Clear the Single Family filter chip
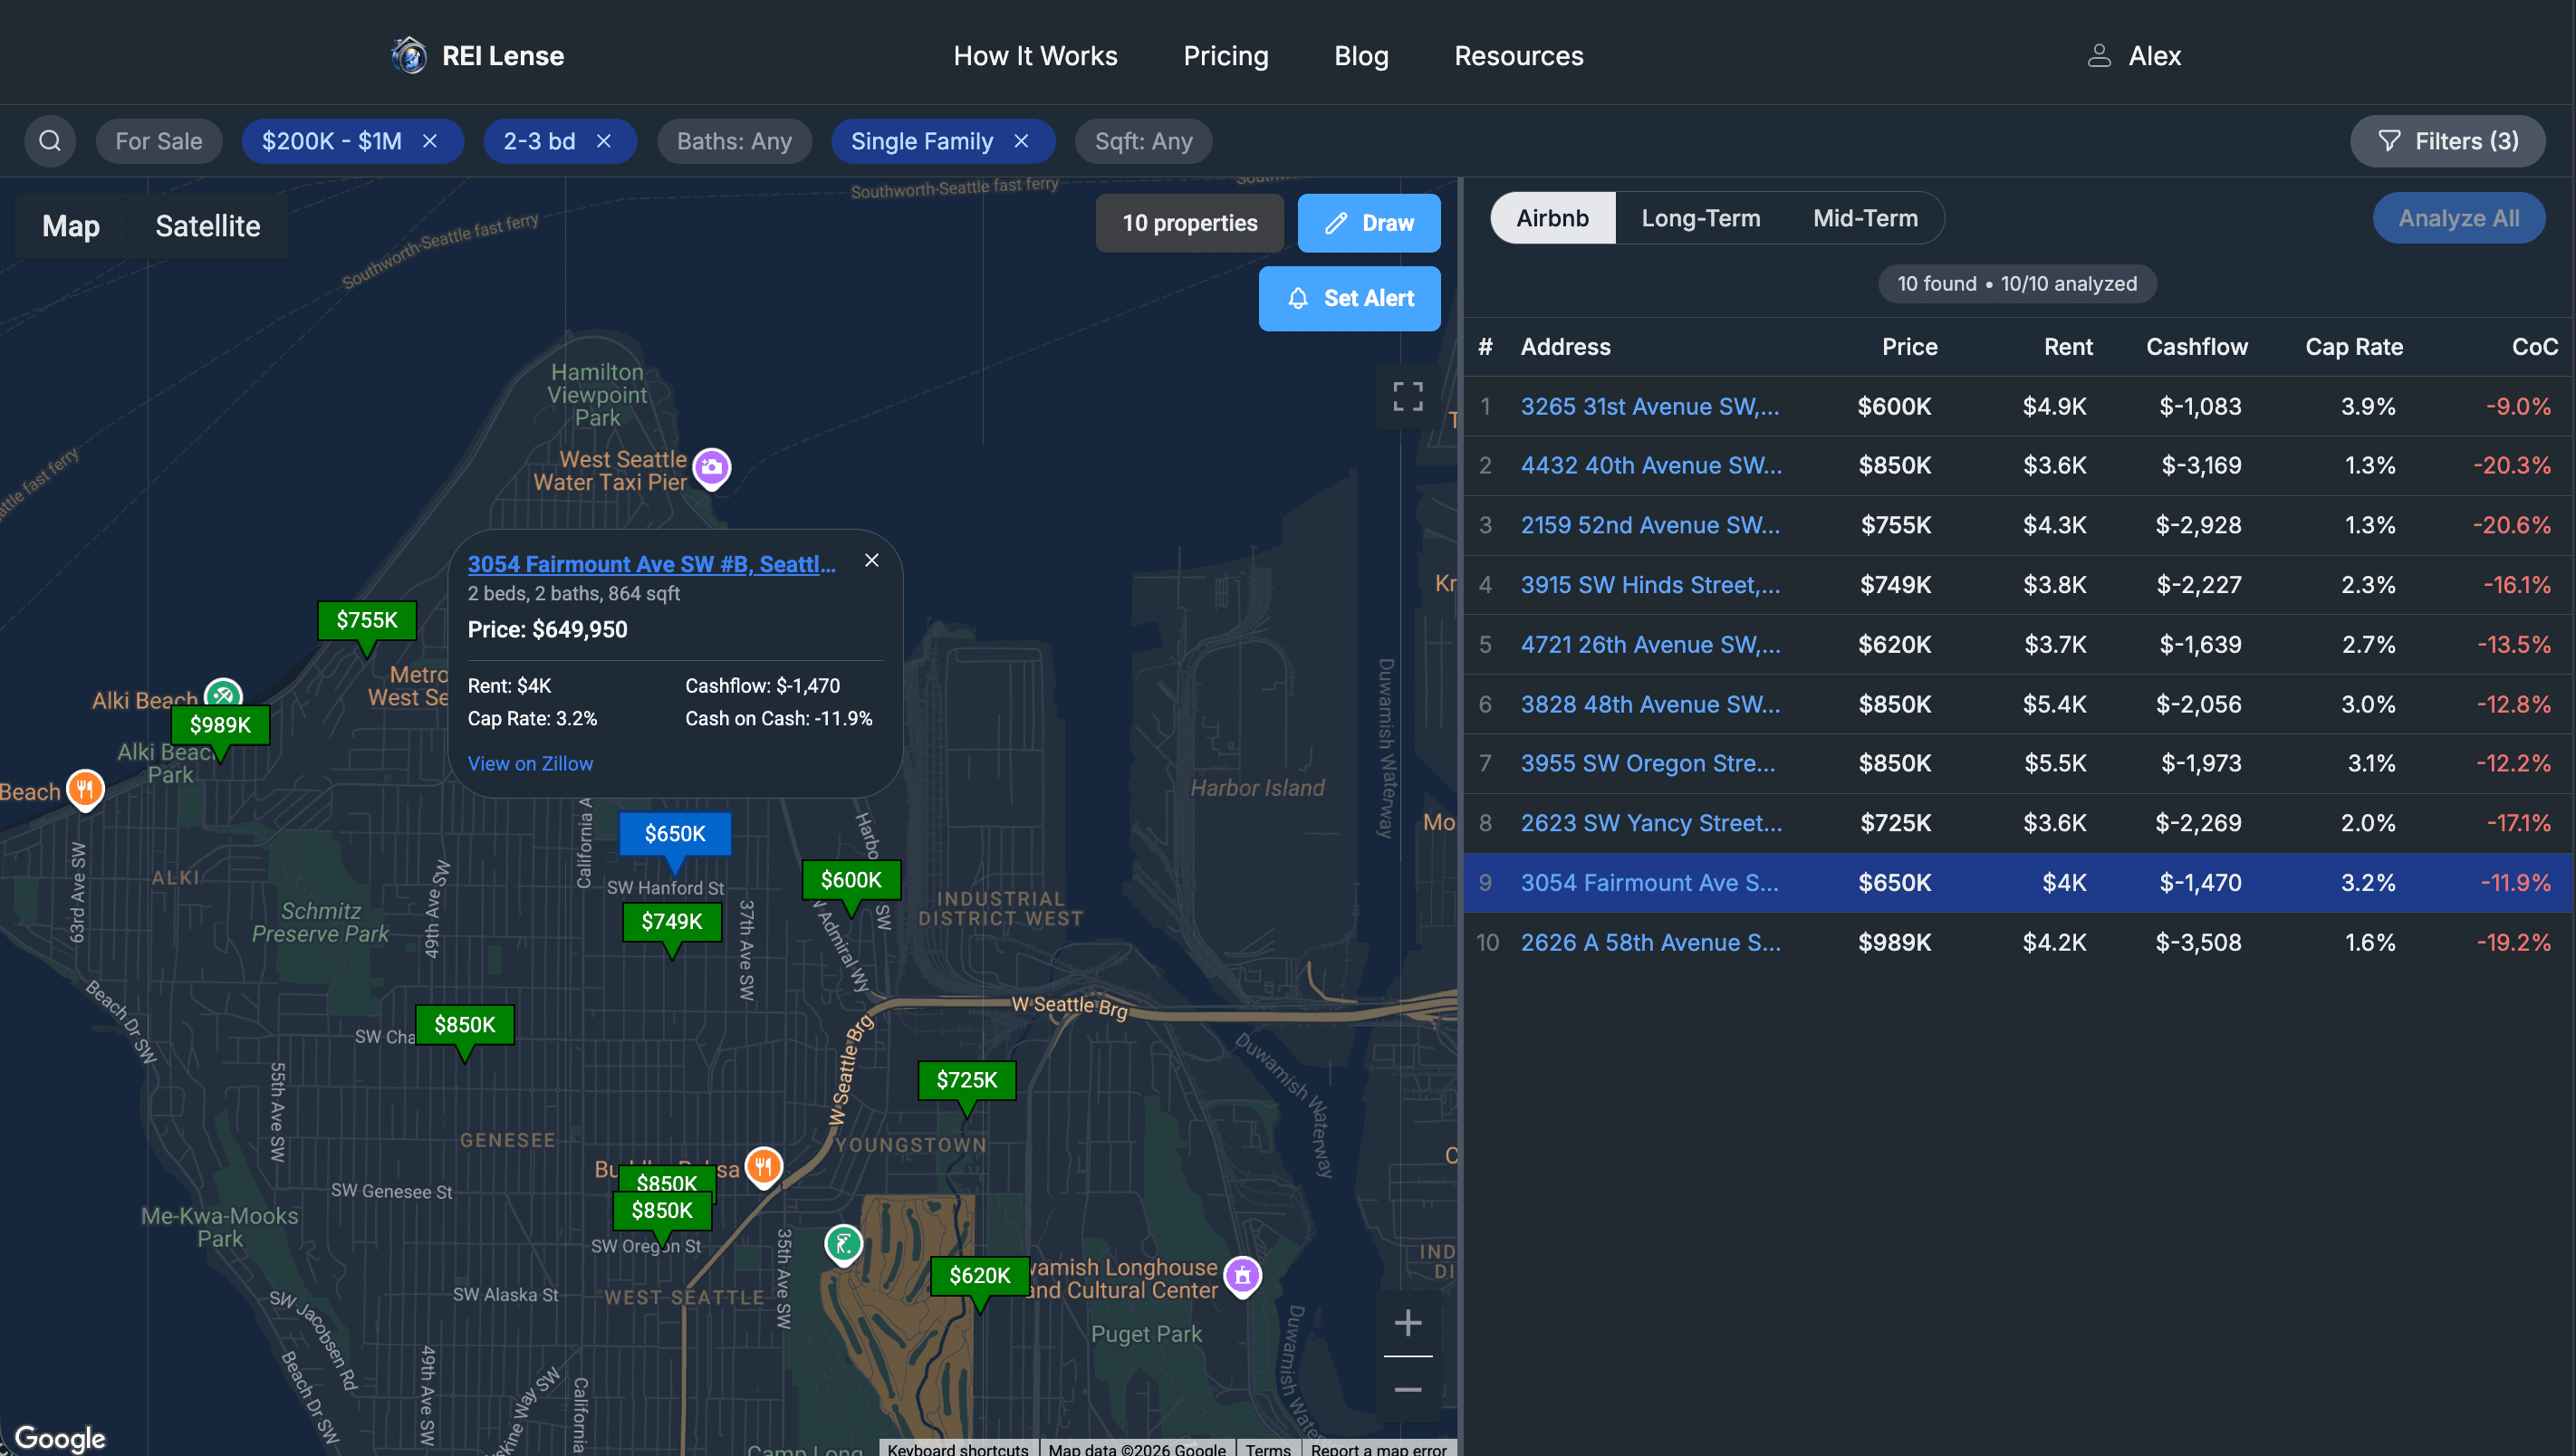The image size is (2576, 1456). point(1020,141)
